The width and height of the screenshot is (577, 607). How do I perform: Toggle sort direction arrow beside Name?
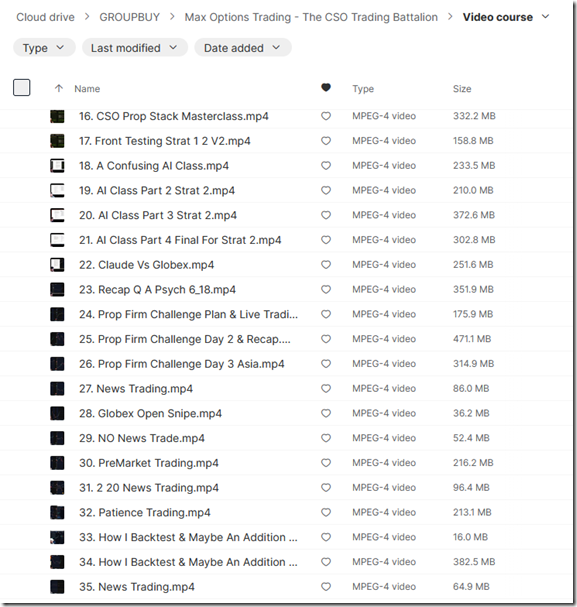coord(59,89)
